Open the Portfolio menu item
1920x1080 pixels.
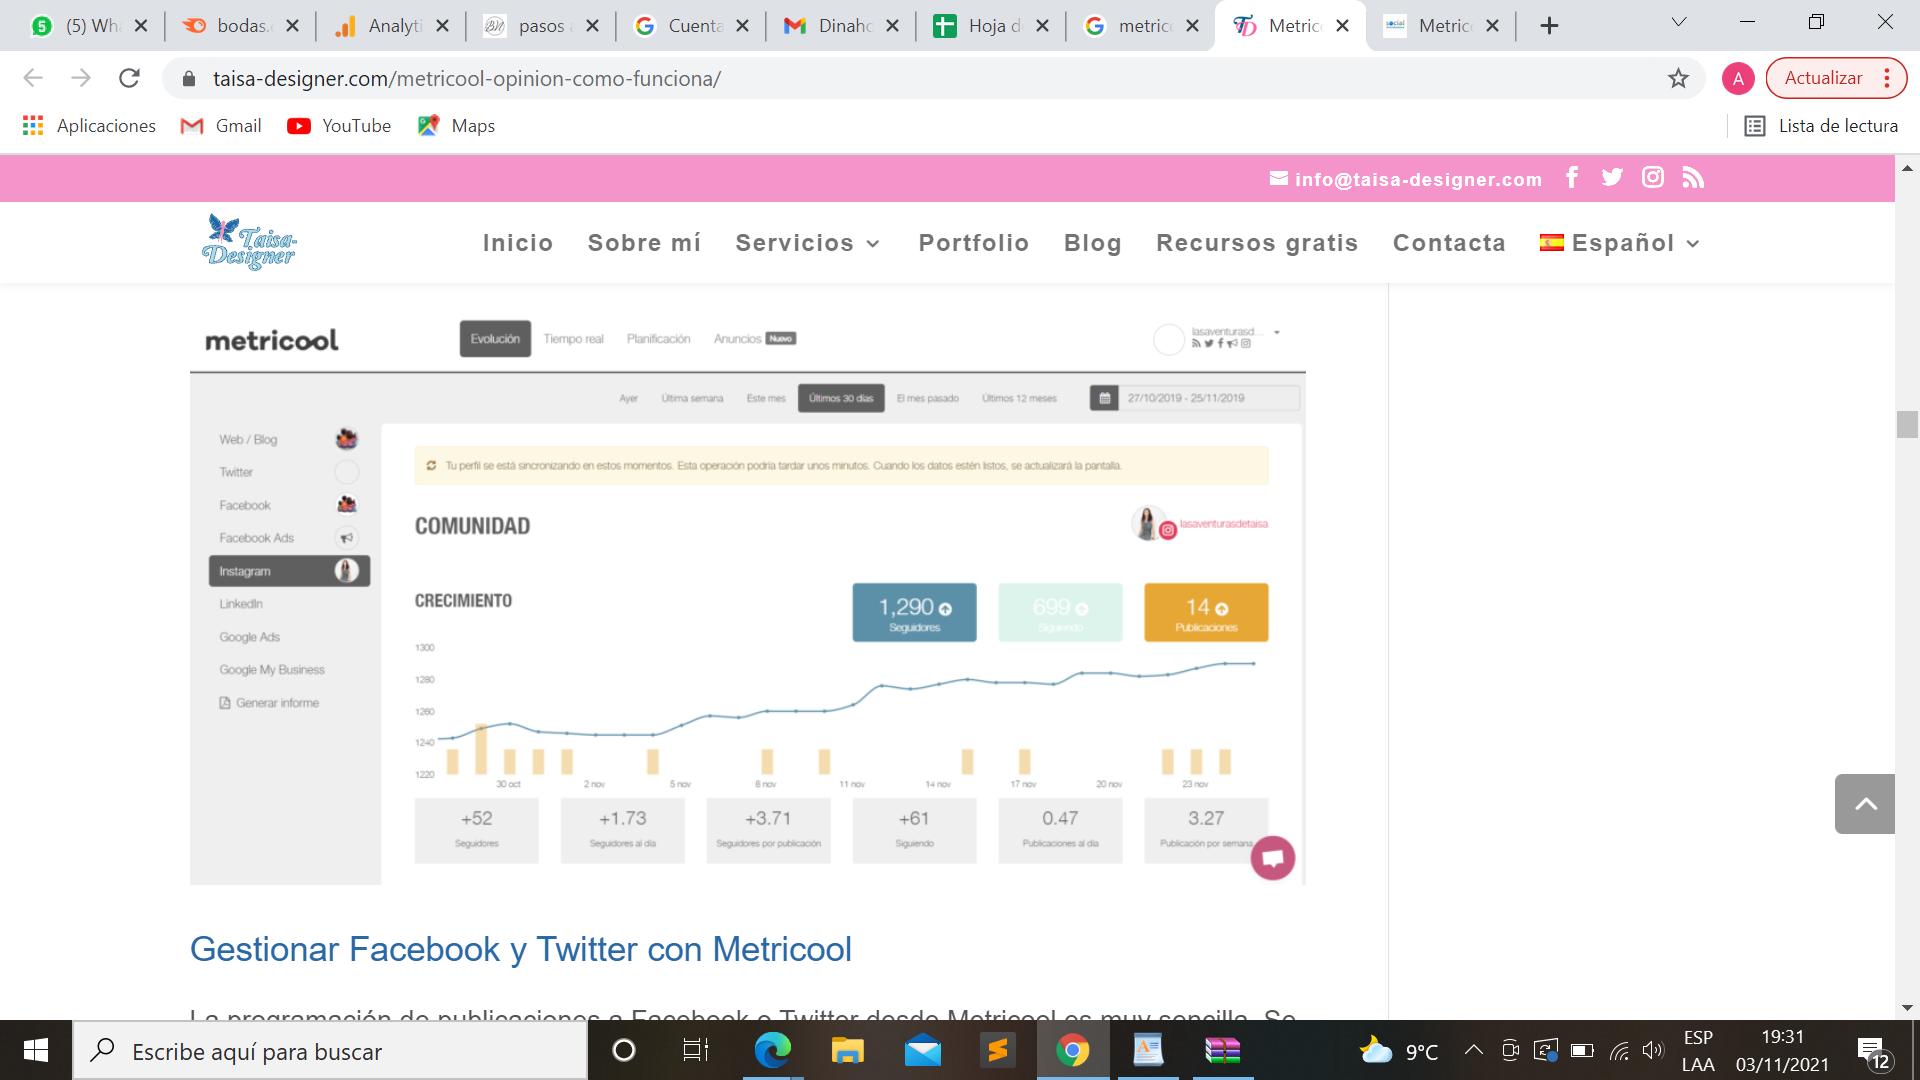point(974,243)
